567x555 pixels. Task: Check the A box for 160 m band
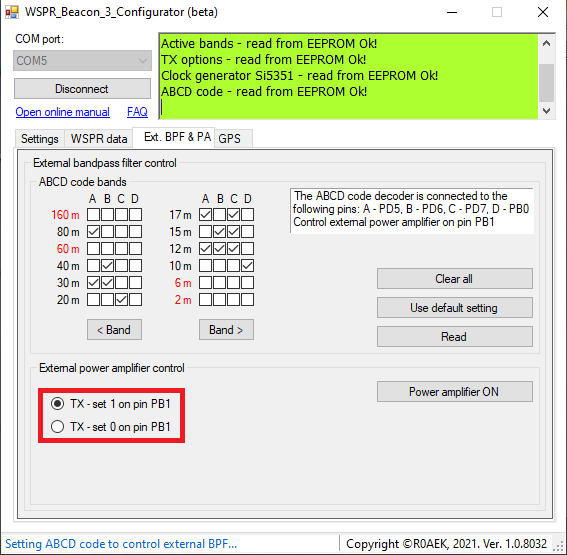click(x=93, y=214)
